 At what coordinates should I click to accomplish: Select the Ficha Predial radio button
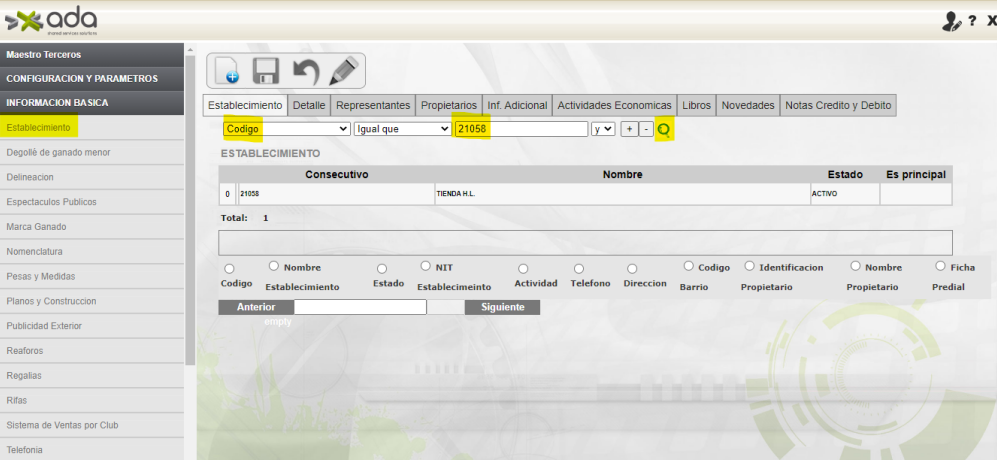940,266
